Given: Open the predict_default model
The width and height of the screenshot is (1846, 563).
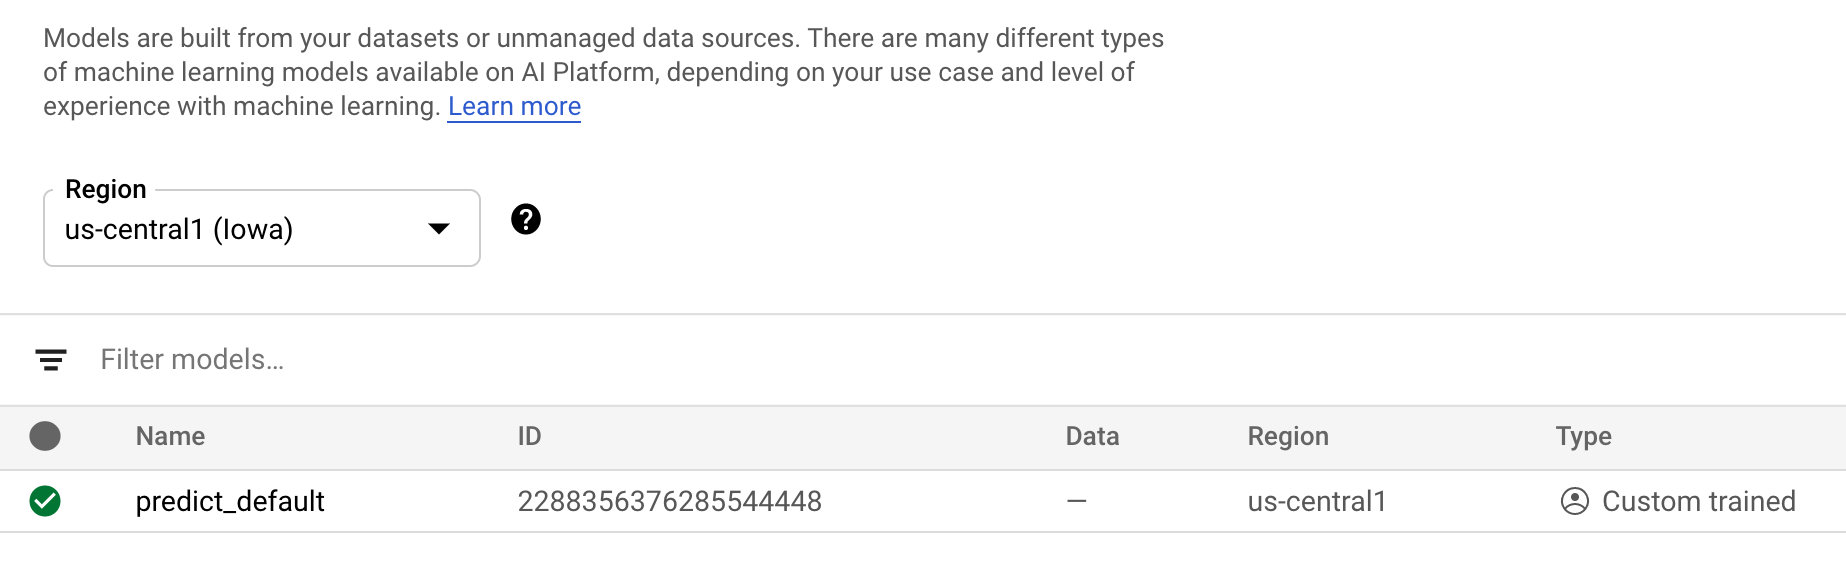Looking at the screenshot, I should click(x=230, y=501).
